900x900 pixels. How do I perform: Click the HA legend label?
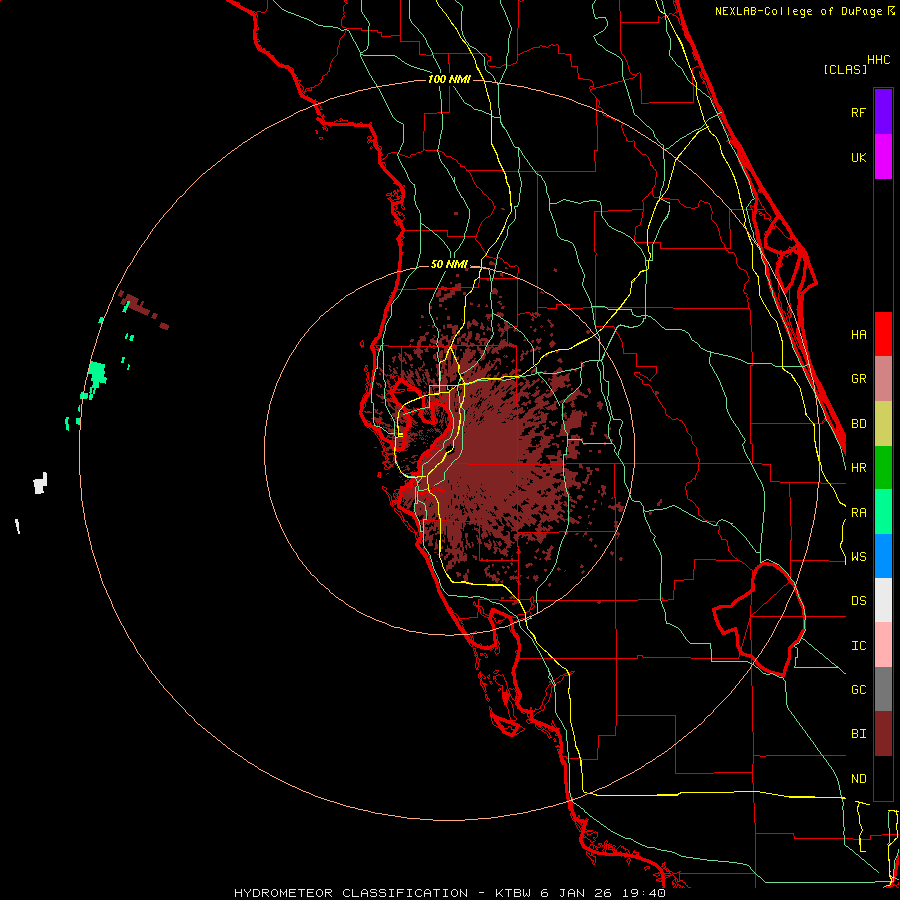pyautogui.click(x=858, y=335)
